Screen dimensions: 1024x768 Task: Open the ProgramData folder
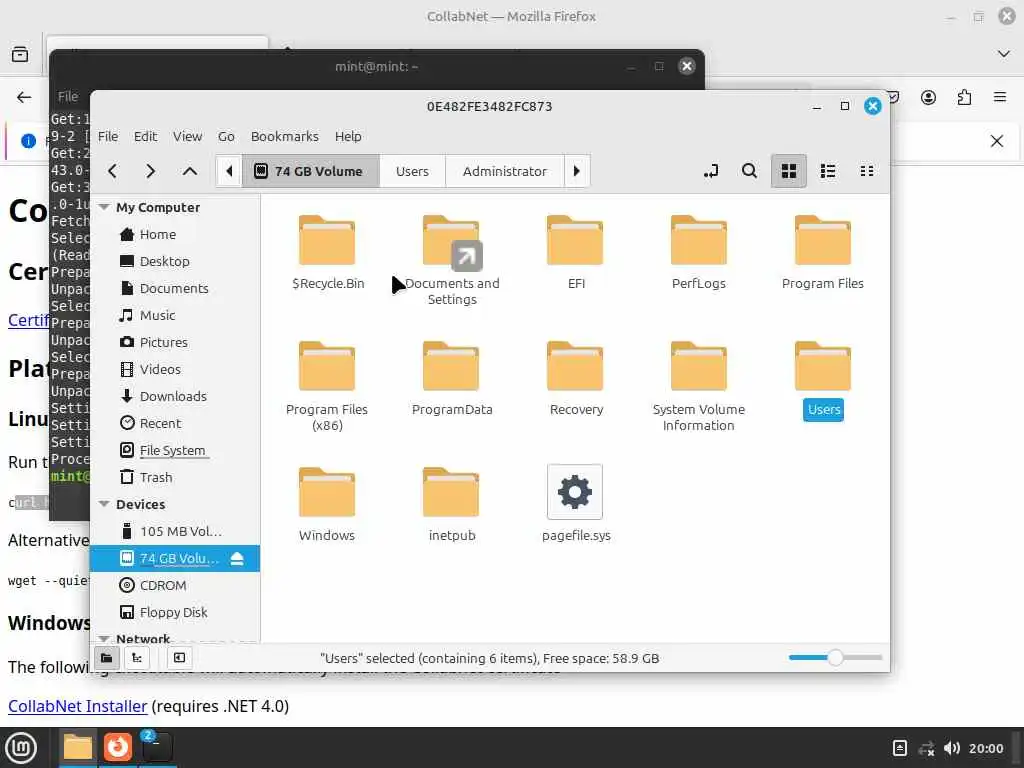[x=452, y=378]
